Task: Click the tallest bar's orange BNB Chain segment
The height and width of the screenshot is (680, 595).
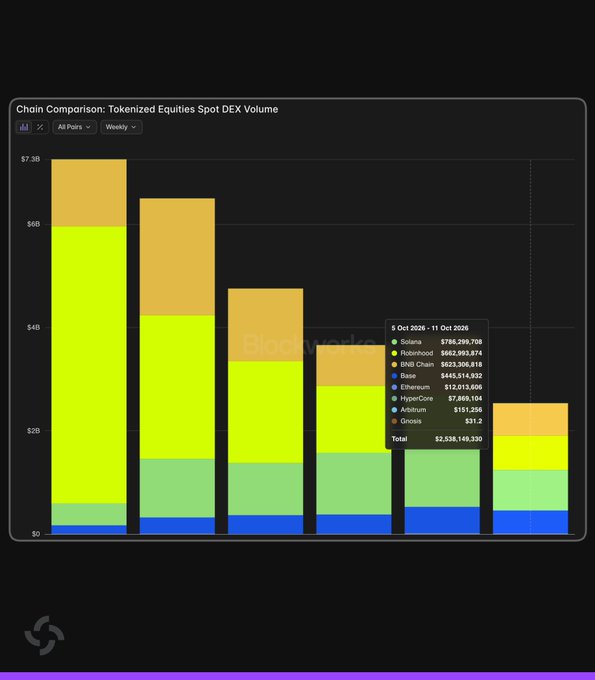Action: 89,193
